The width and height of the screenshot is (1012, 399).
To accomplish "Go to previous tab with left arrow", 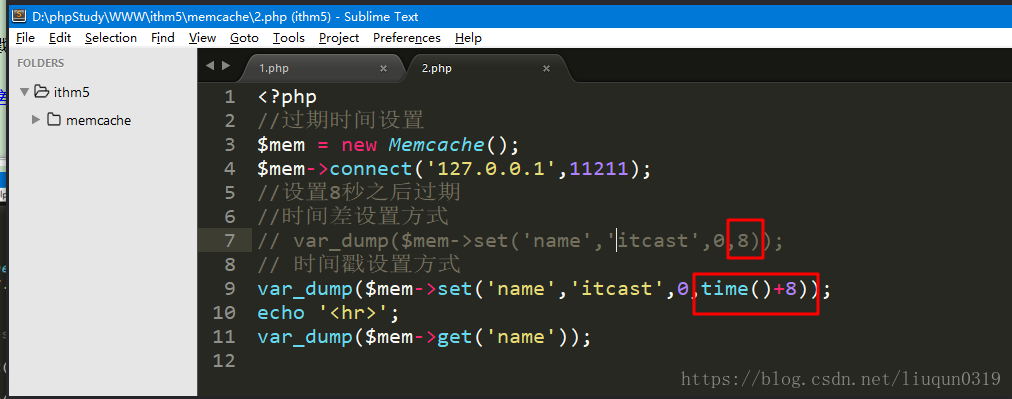I will click(210, 65).
